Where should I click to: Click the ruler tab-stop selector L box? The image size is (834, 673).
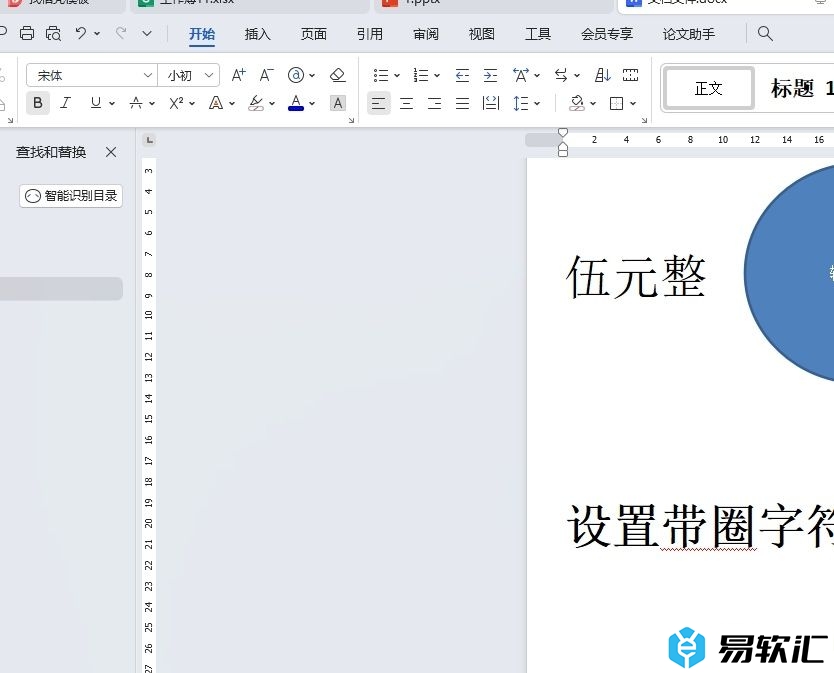click(149, 140)
